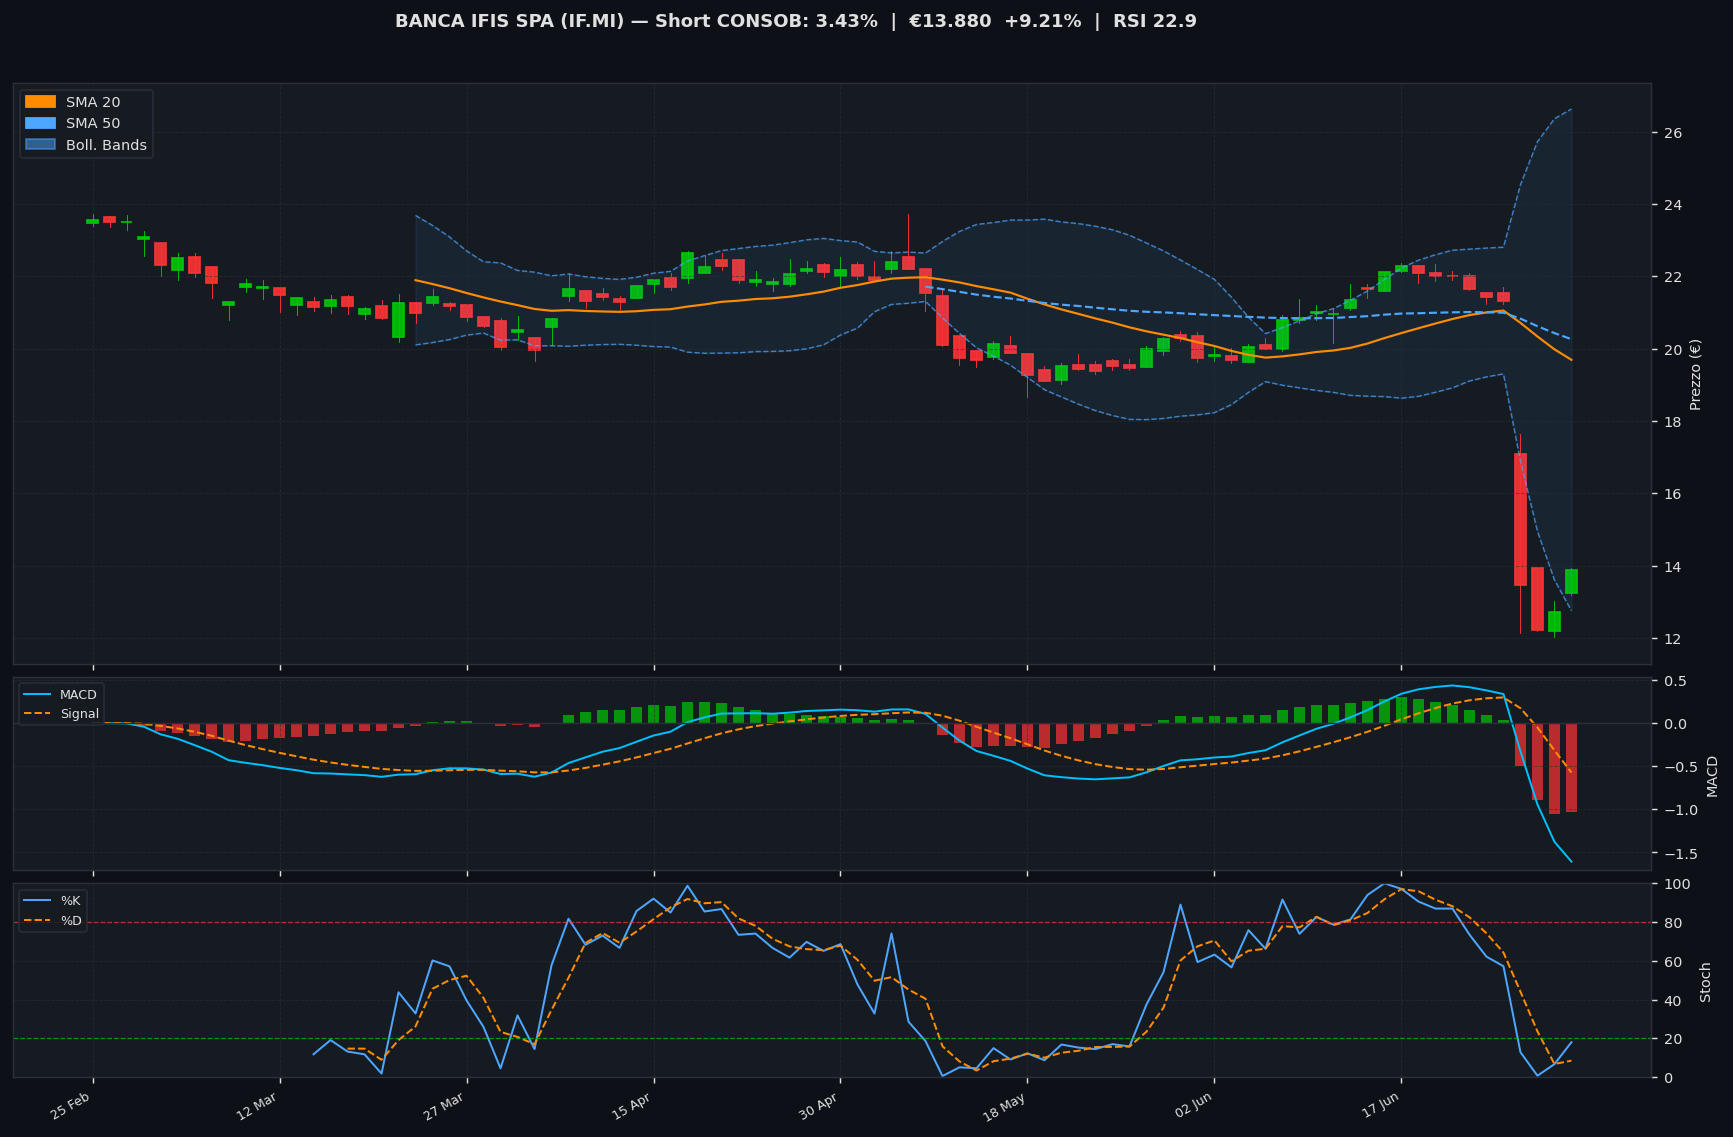Viewport: 1733px width, 1137px height.
Task: Click the 30 Apr date label
Action: tap(818, 1105)
